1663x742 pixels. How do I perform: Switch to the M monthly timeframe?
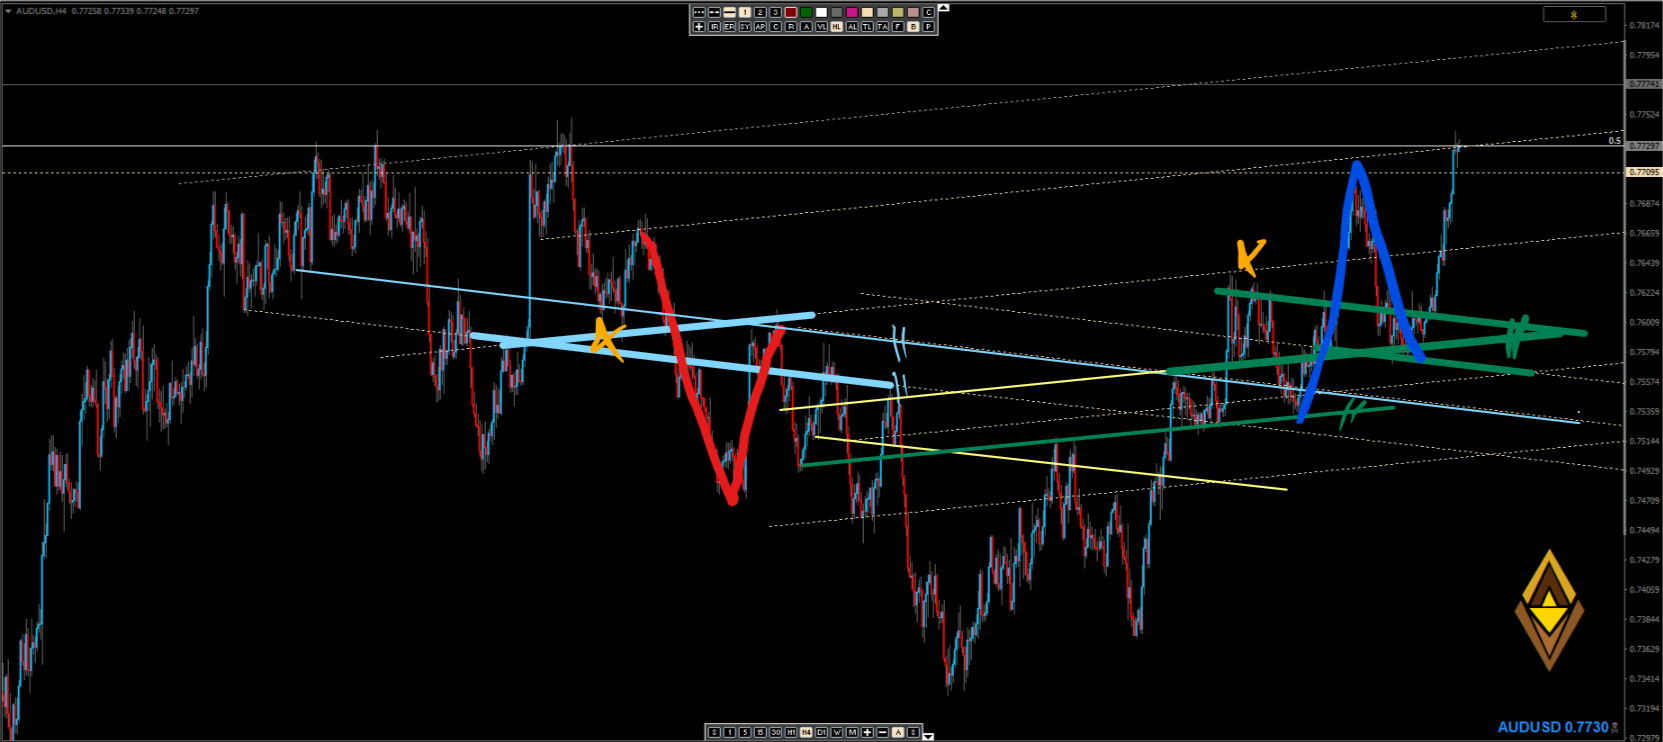852,733
